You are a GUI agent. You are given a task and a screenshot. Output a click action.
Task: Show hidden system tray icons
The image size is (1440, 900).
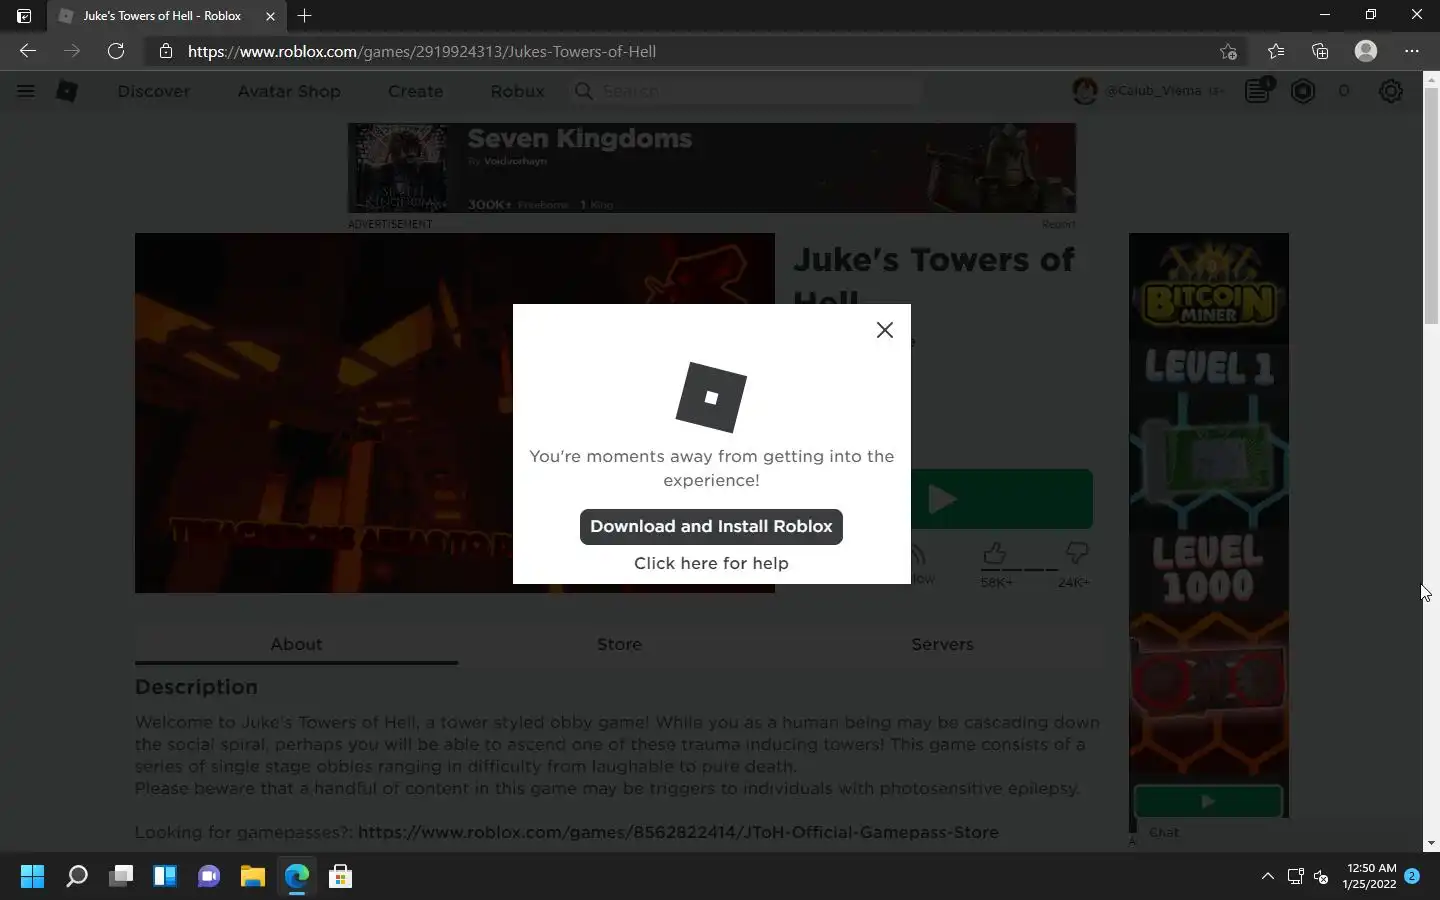(x=1267, y=877)
